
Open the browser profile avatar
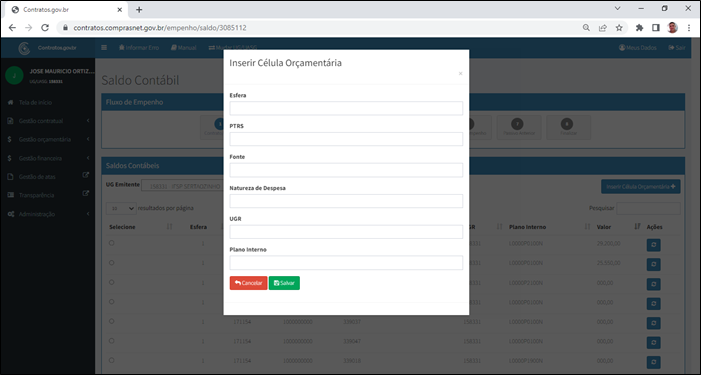click(672, 28)
